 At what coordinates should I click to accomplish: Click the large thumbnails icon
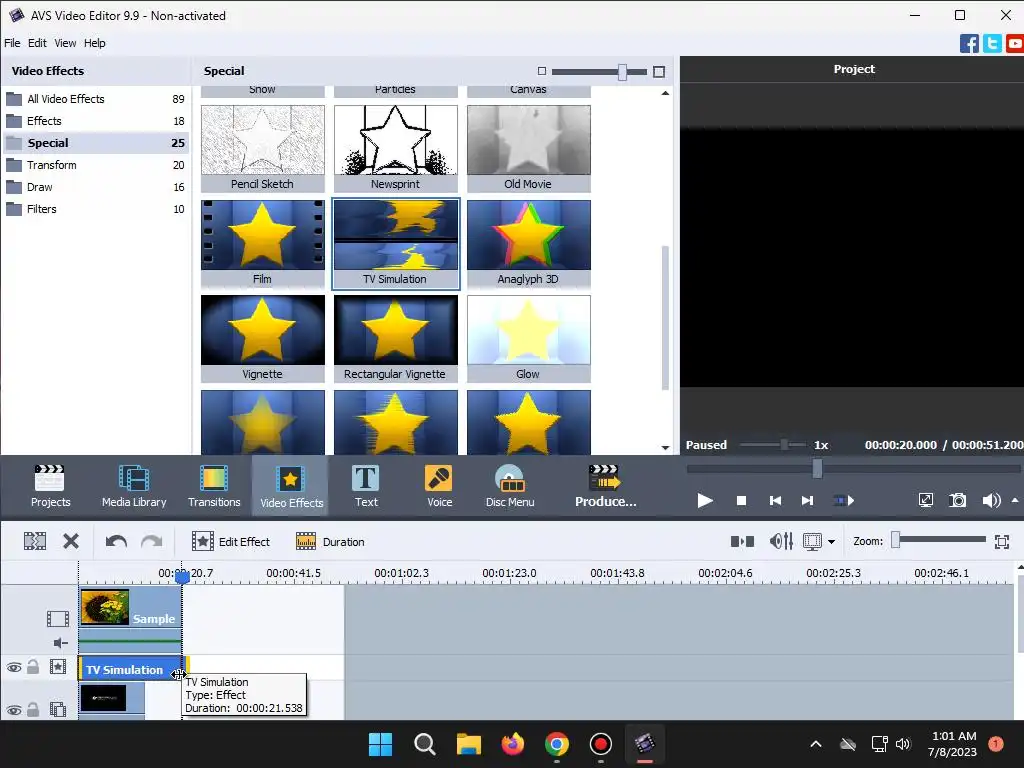pos(659,71)
